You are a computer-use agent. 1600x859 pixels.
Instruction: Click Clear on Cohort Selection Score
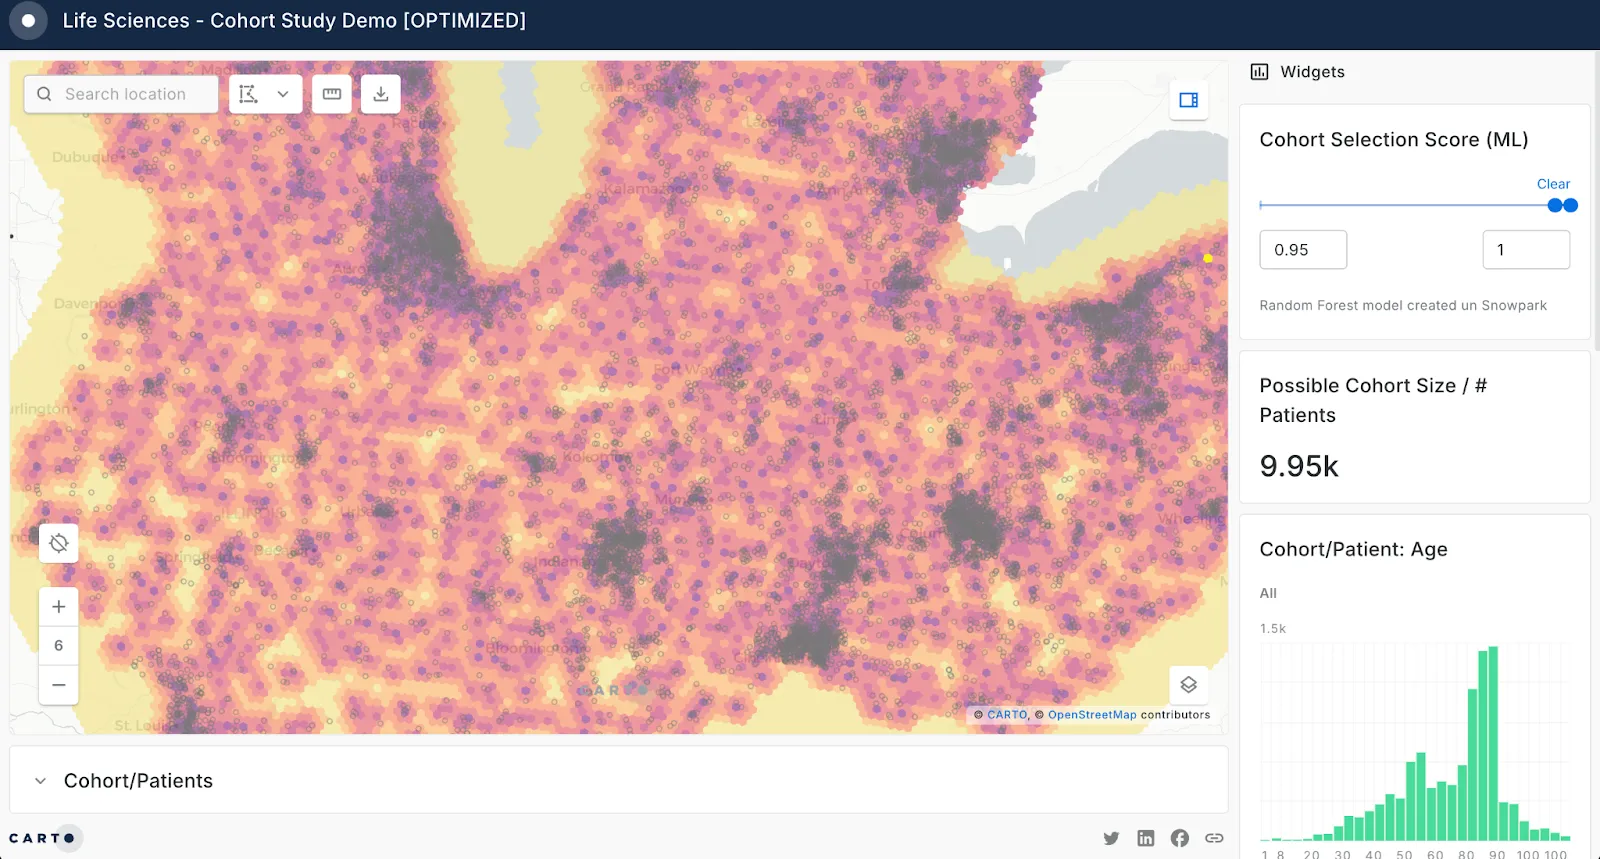click(1553, 184)
